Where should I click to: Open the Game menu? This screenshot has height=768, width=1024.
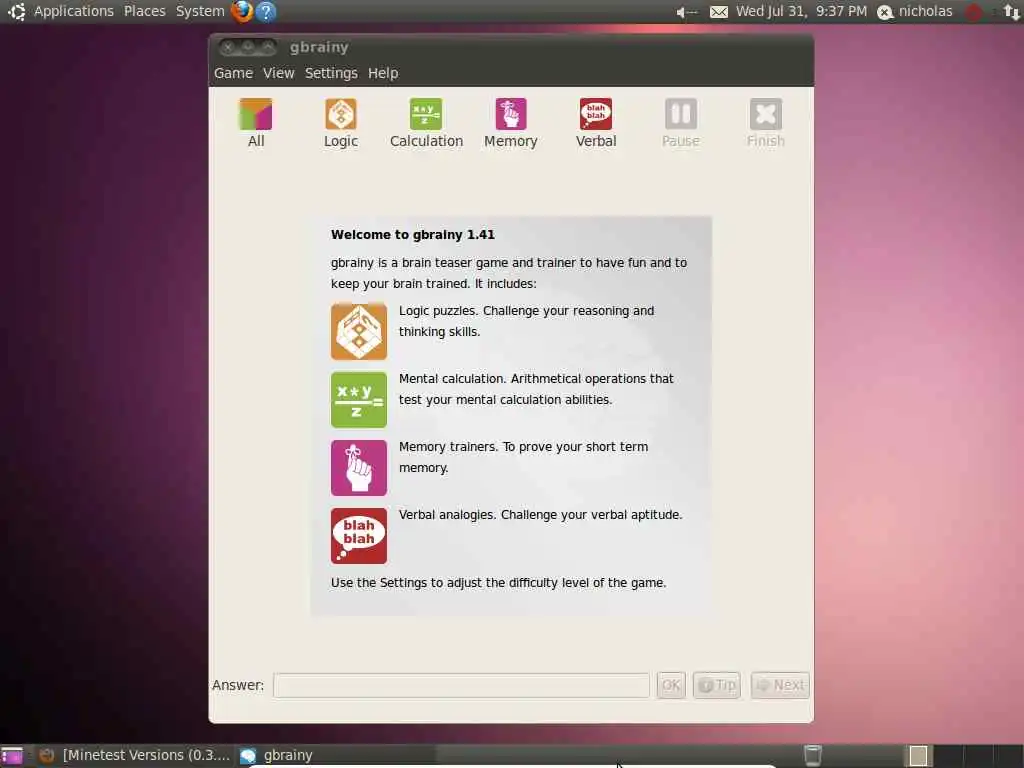[x=233, y=73]
